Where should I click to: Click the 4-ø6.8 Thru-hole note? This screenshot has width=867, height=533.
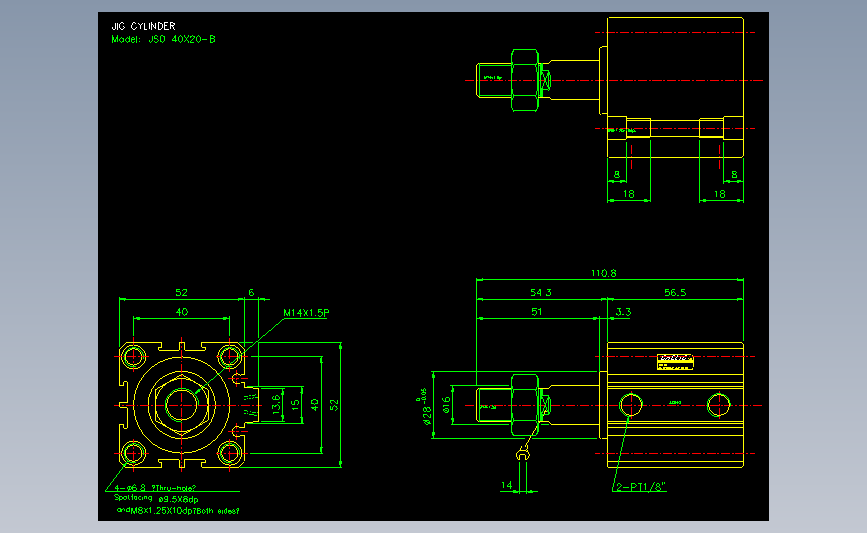[x=155, y=488]
